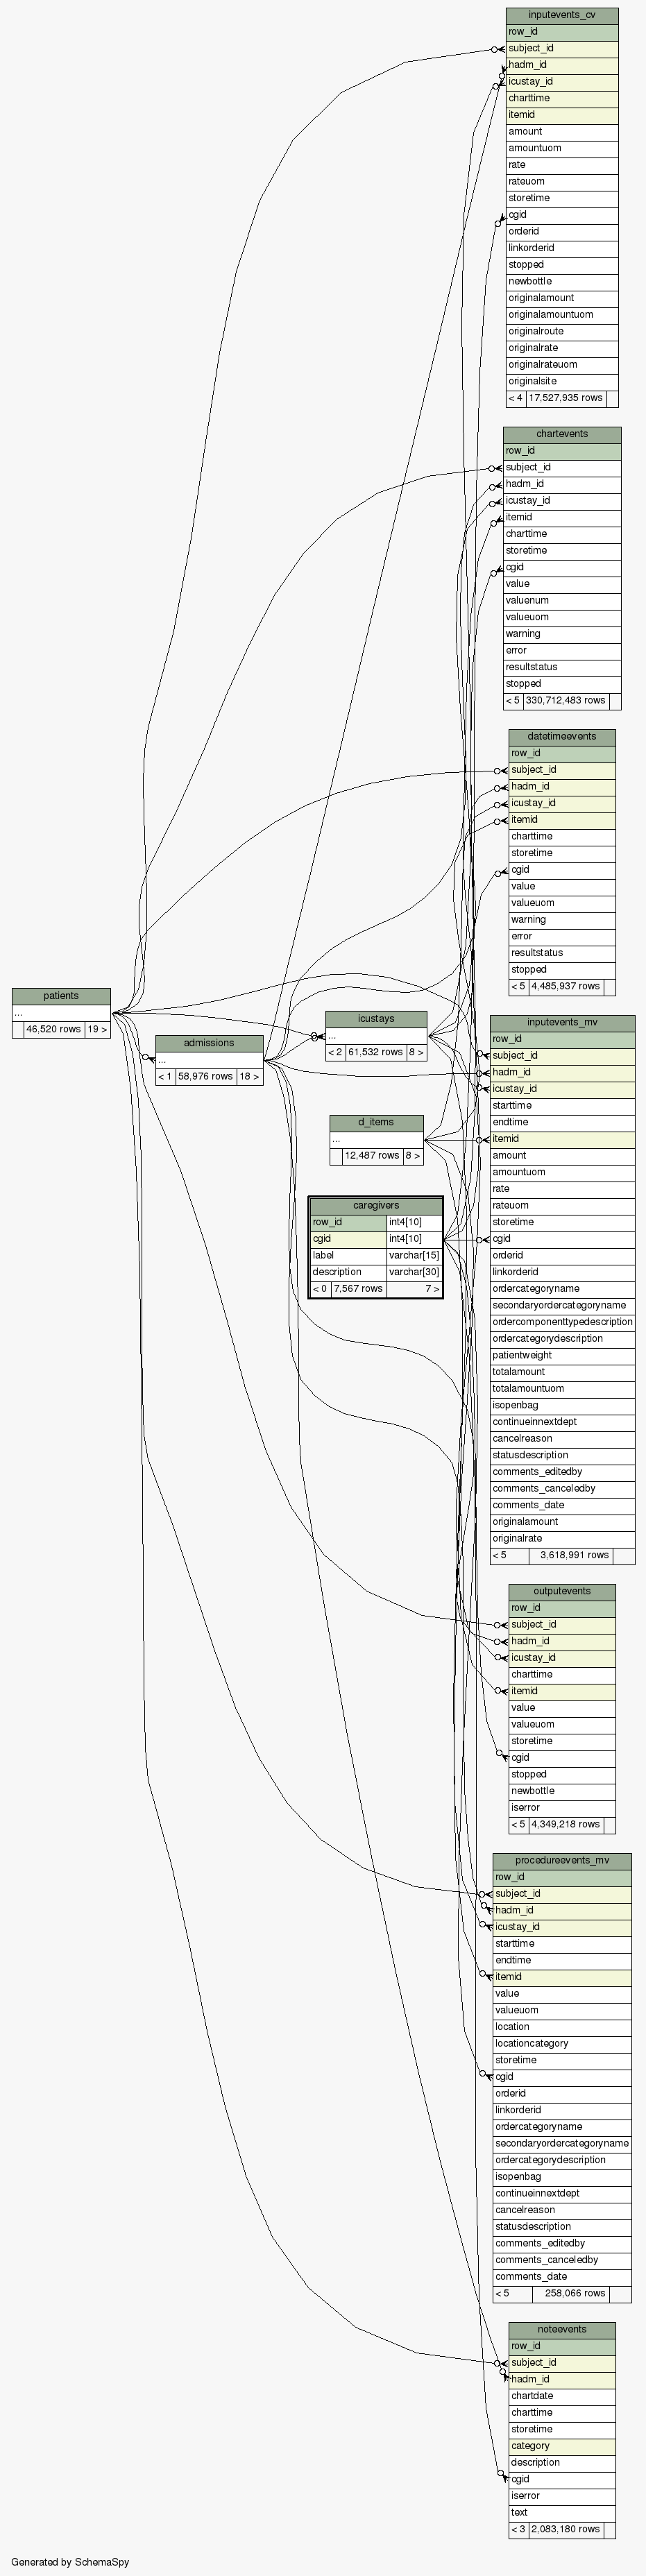Open the patients table header
646x2576 pixels.
click(61, 996)
